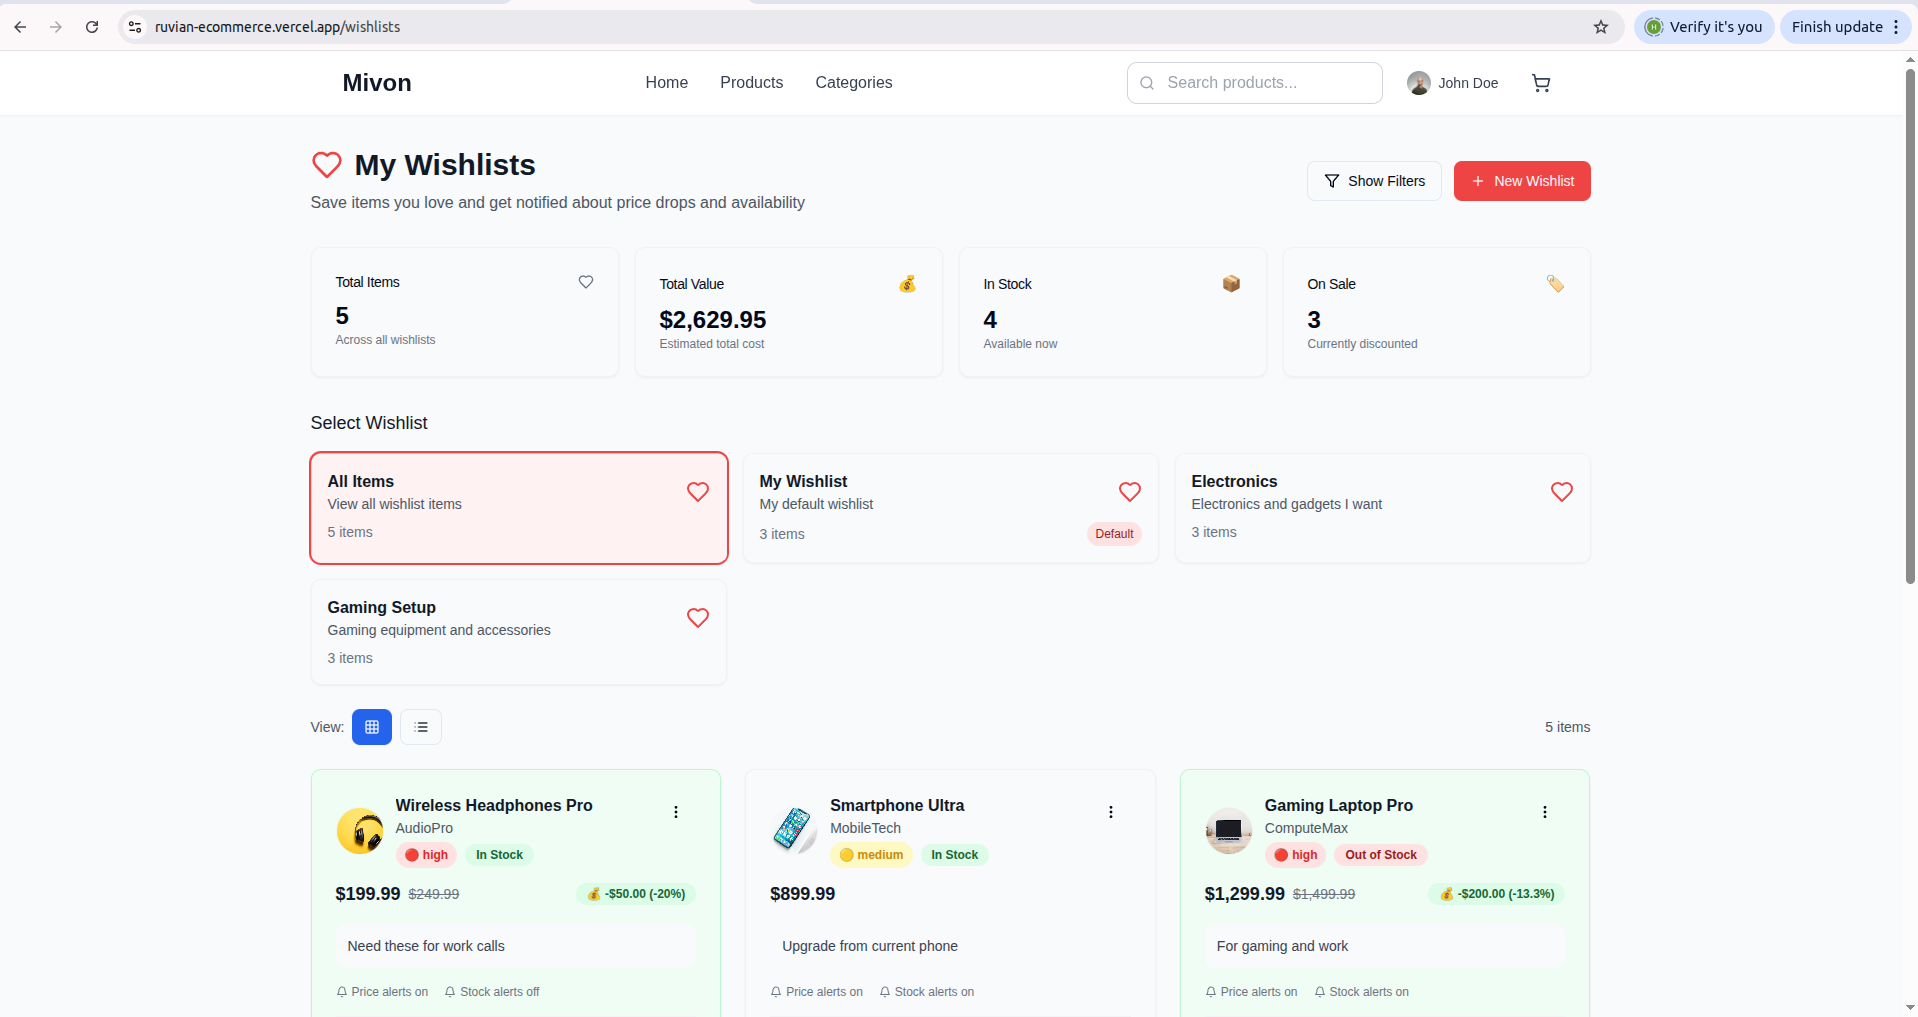Click the page vertical scrollbar
Viewport: 1918px width, 1017px height.
(1910, 325)
